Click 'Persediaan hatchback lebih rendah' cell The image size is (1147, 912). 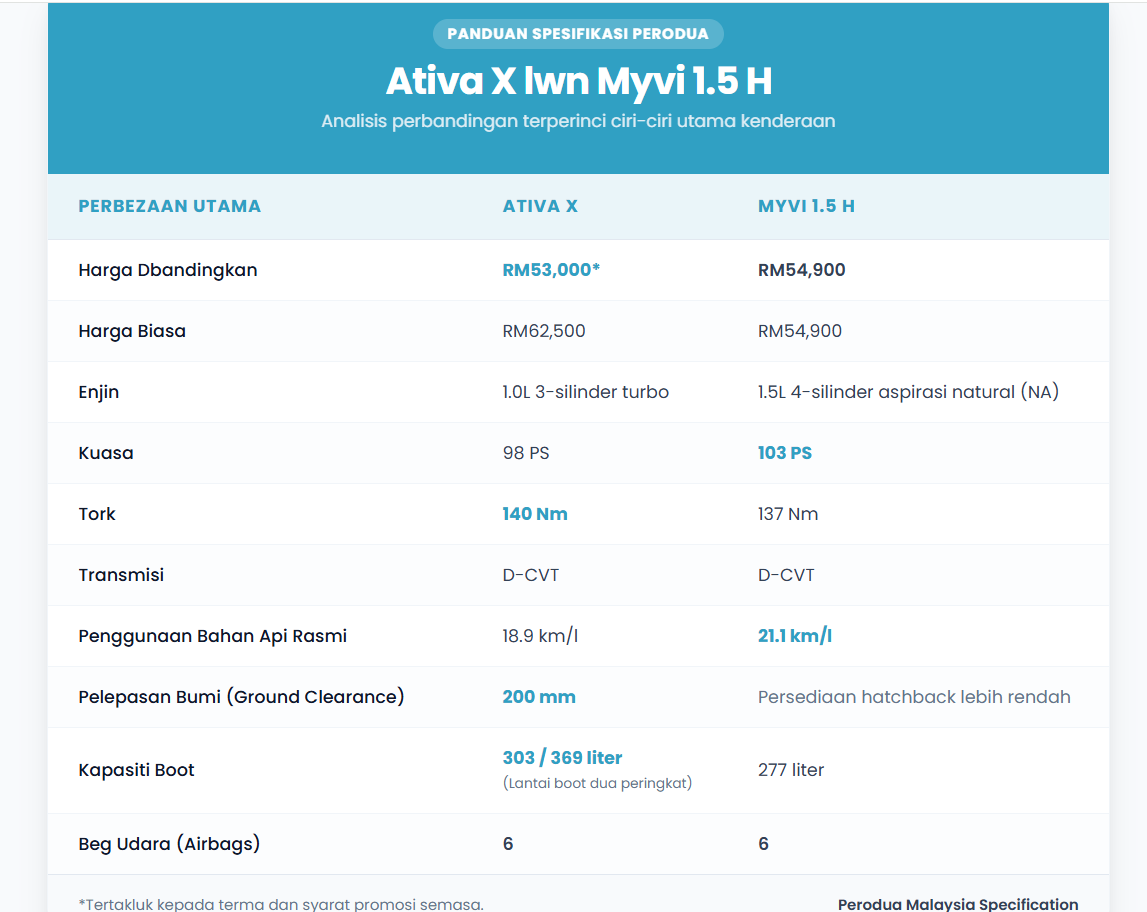pyautogui.click(x=914, y=697)
